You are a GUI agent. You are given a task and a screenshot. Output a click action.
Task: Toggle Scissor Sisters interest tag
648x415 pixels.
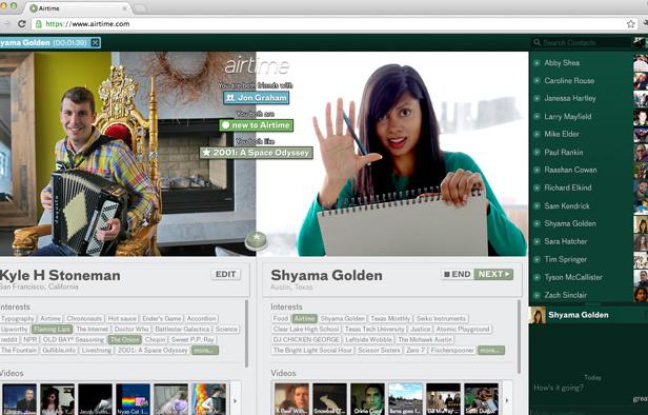[x=379, y=351]
